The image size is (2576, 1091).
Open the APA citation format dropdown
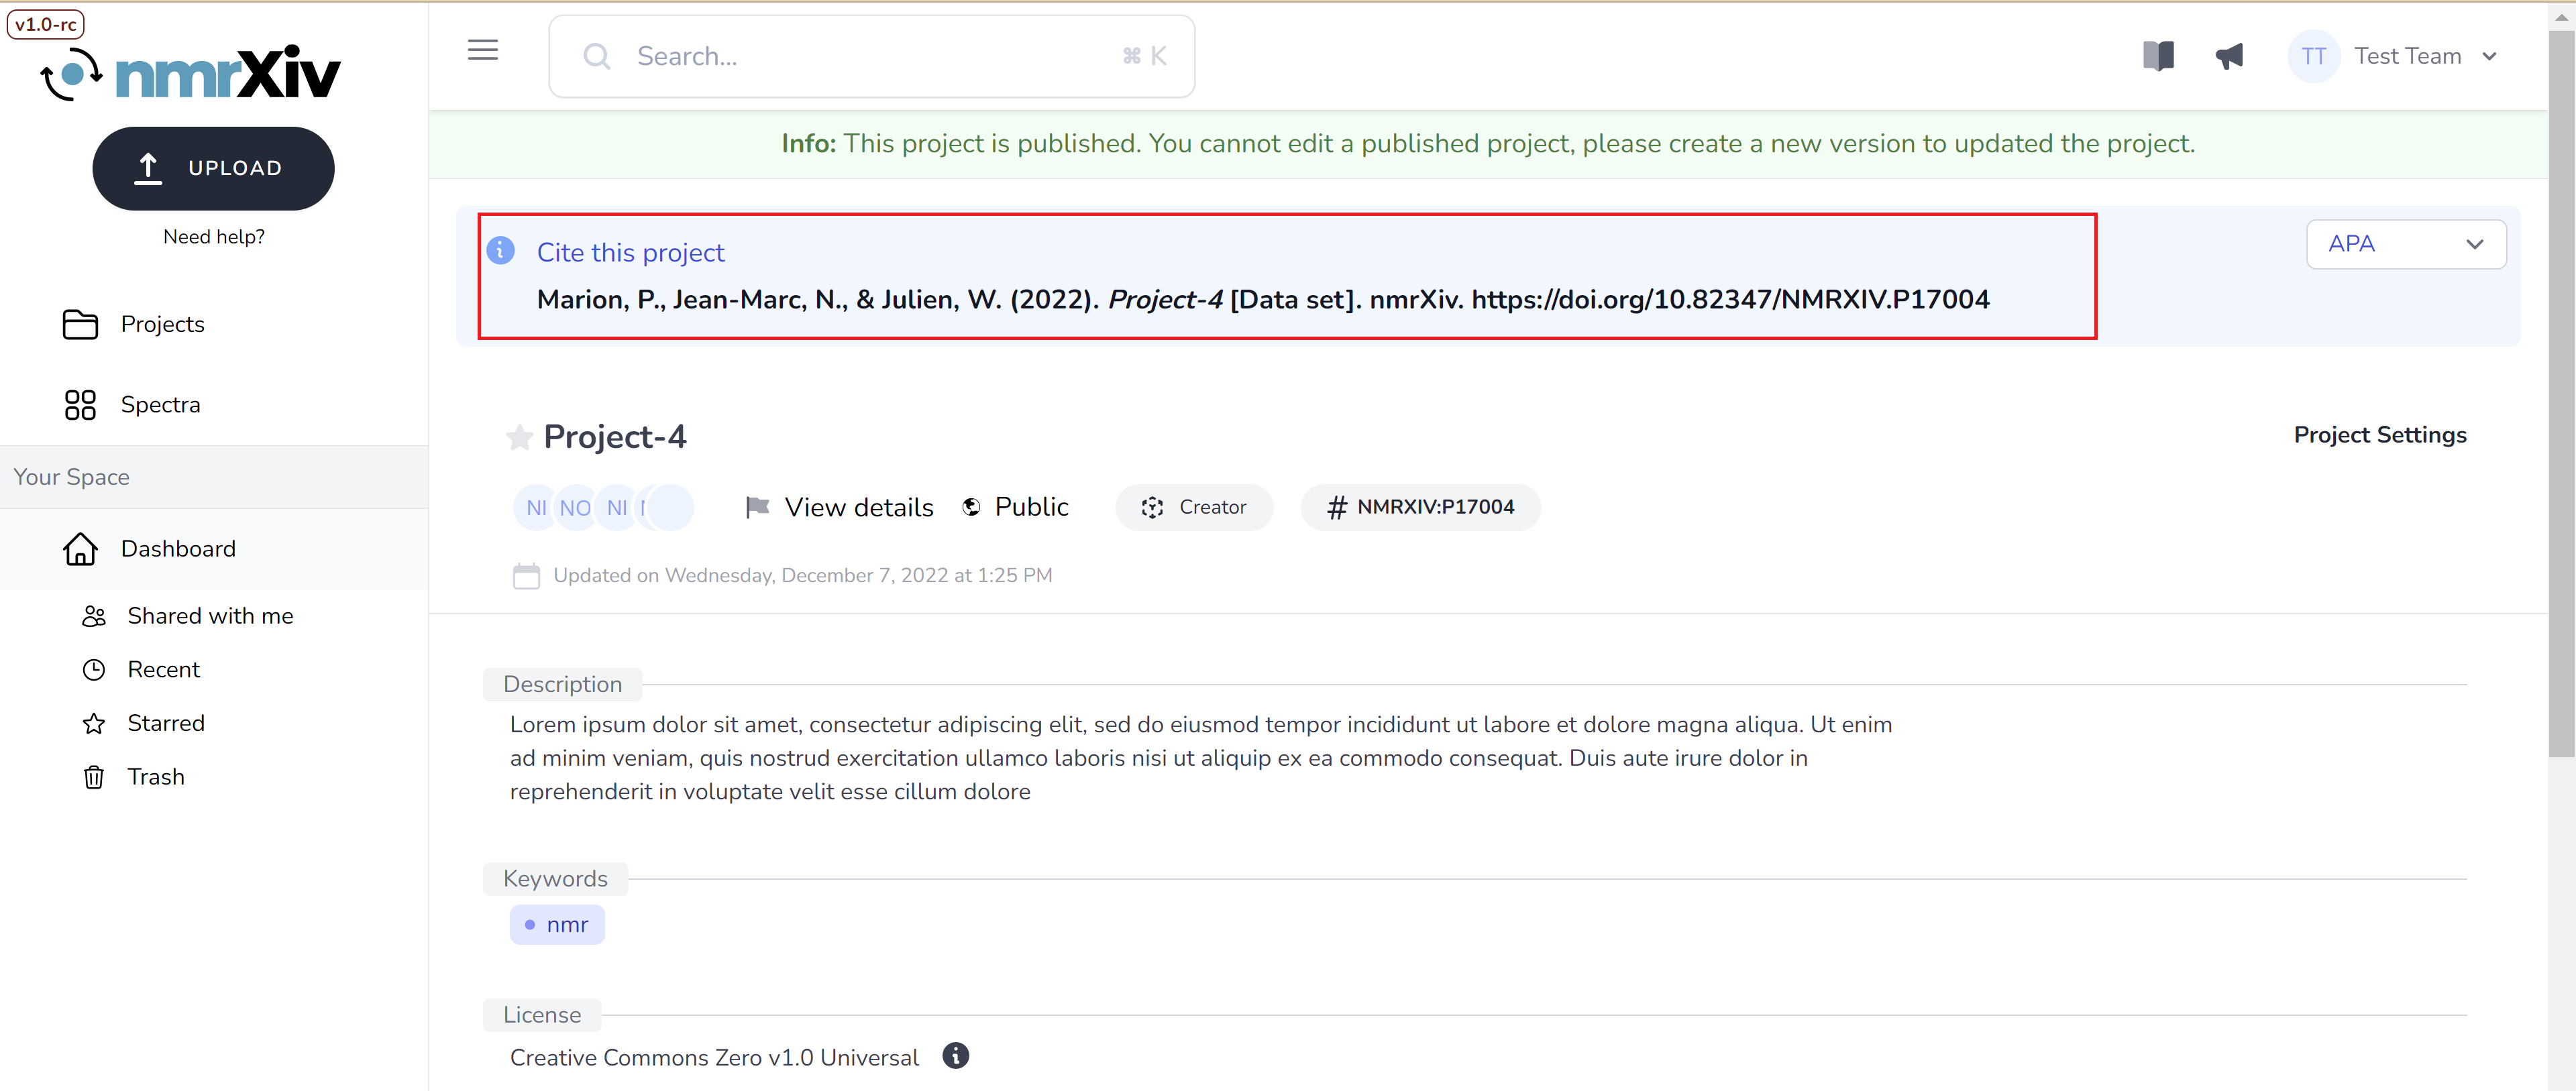coord(2406,243)
